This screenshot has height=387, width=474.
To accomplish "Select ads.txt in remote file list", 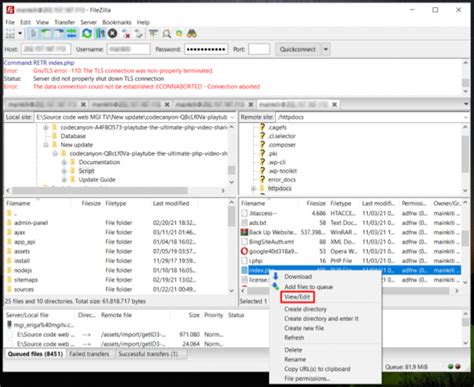I will coord(258,223).
